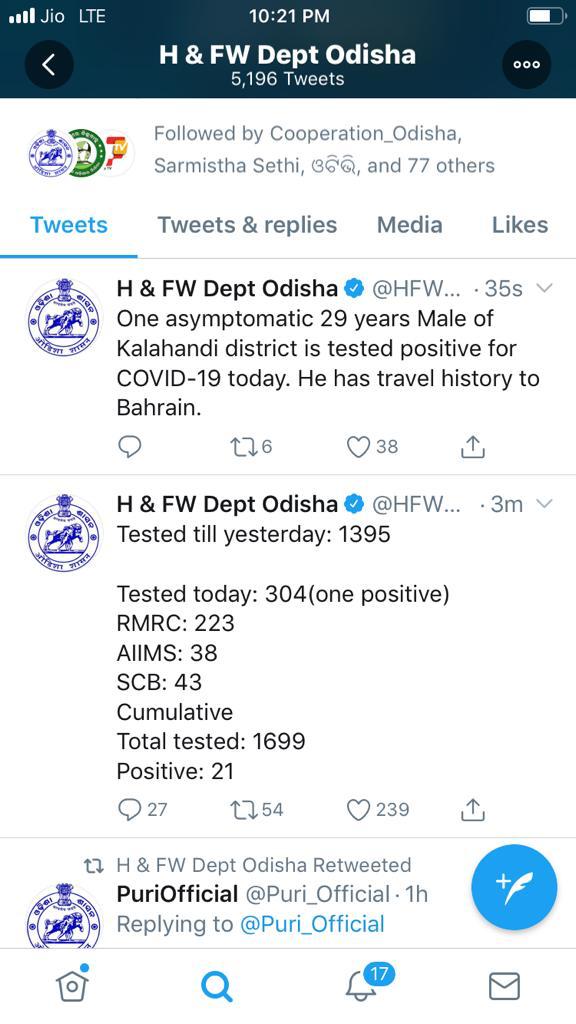576x1024 pixels.
Task: Tap the back arrow button
Action: click(x=49, y=65)
